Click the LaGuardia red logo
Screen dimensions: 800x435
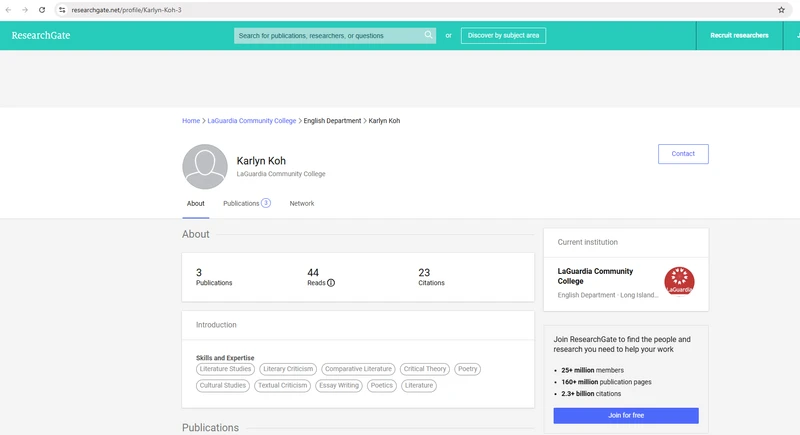679,281
